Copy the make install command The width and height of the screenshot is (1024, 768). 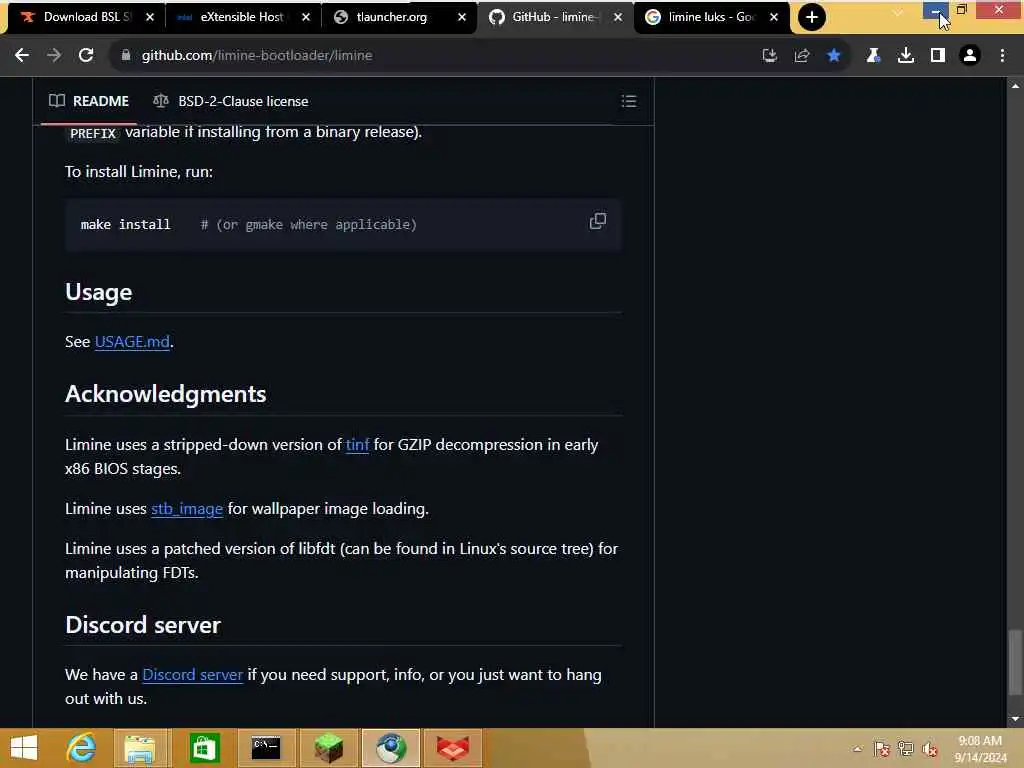coord(598,221)
